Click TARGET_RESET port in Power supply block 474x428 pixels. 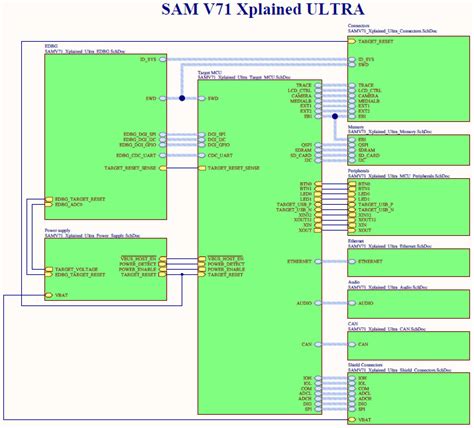(162, 275)
